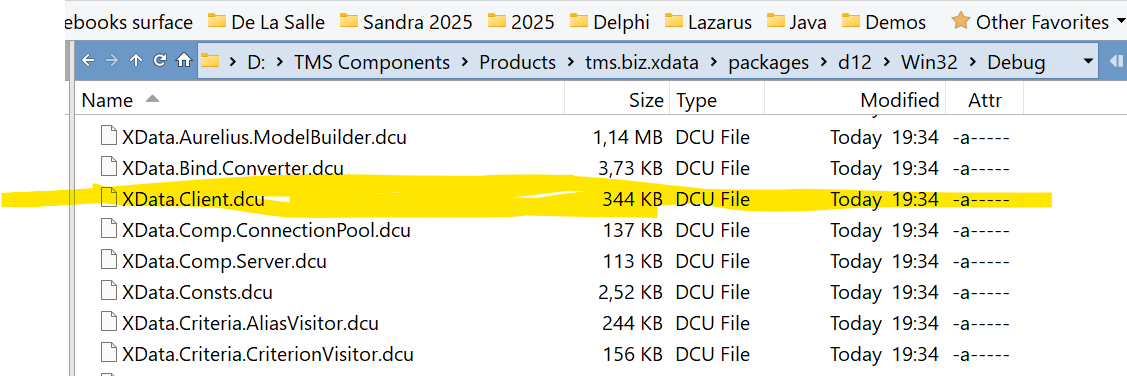This screenshot has height=376, width=1127.
Task: Jump to packages breadcrumb segment
Action: (768, 63)
